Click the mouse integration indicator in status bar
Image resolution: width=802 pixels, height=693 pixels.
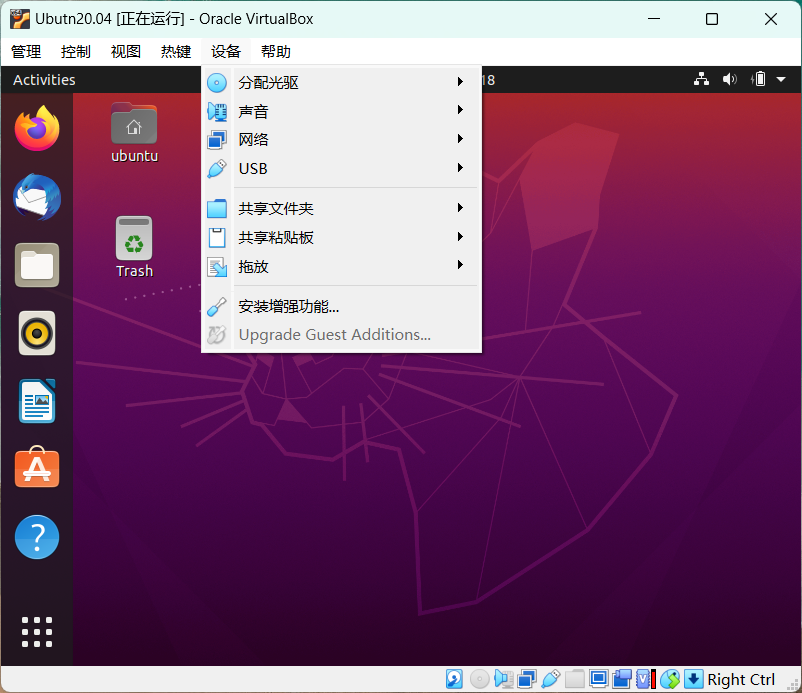coord(670,679)
